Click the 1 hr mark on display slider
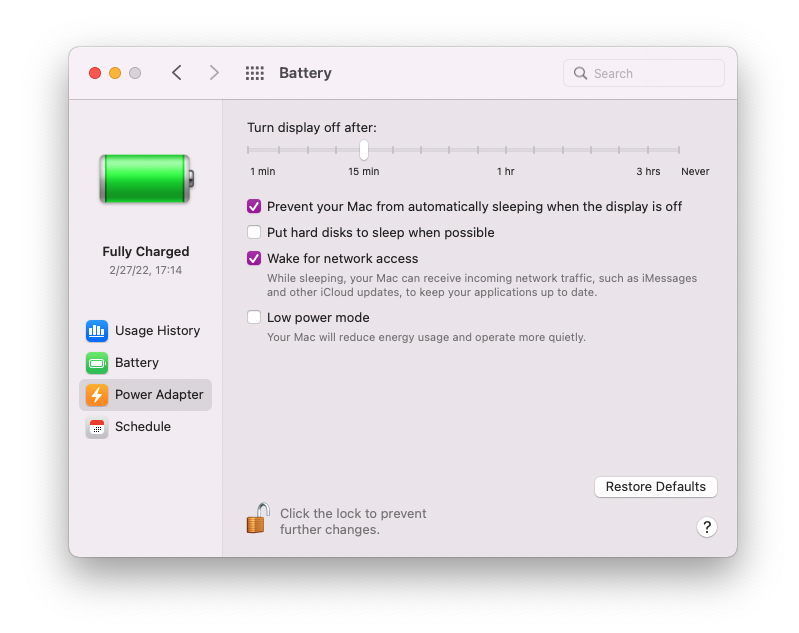 [x=506, y=151]
